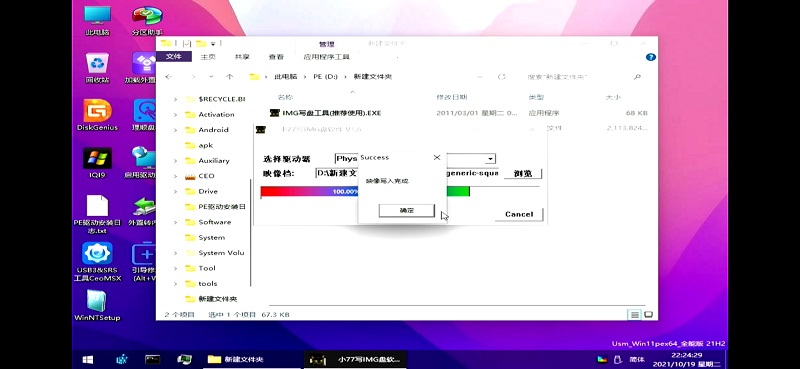This screenshot has height=369, width=800.
Task: Open the USB3&SRS CeoMSX tool icon
Action: pos(96,261)
